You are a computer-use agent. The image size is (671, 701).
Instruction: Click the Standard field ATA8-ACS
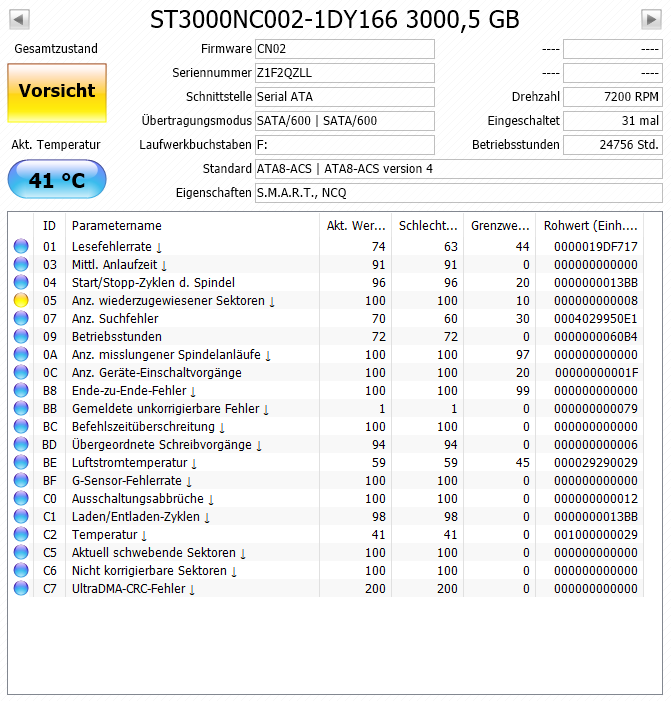tap(459, 169)
